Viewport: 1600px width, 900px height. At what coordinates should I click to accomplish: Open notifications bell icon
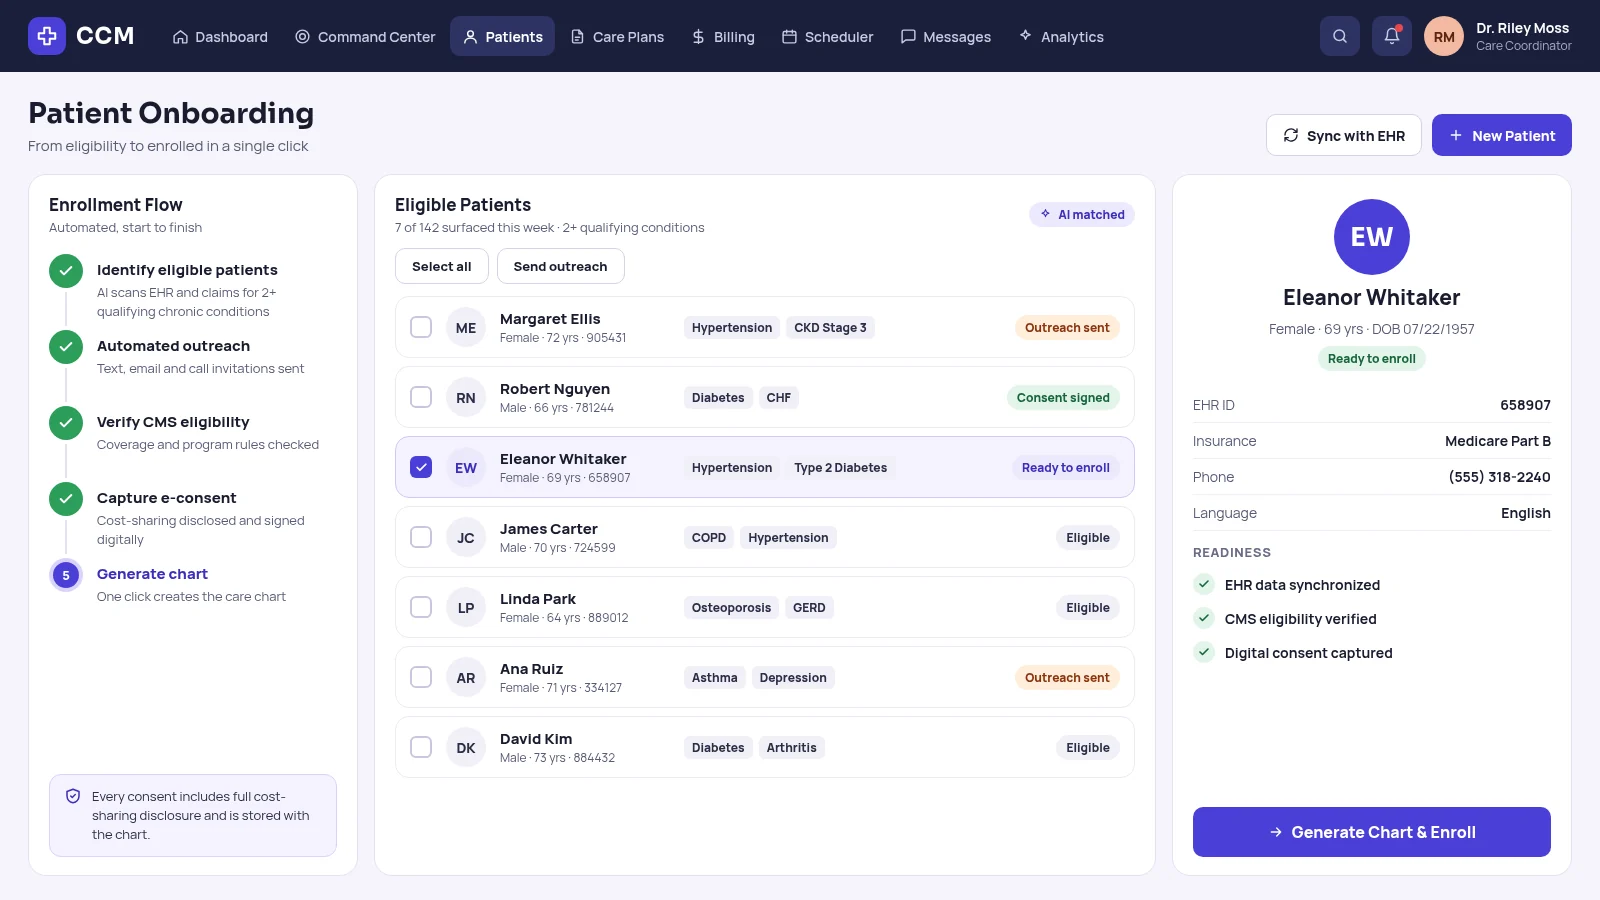coord(1392,36)
